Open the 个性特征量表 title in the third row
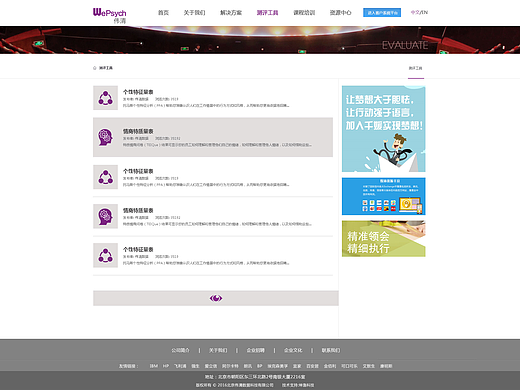The height and width of the screenshot is (390, 520). tap(138, 171)
